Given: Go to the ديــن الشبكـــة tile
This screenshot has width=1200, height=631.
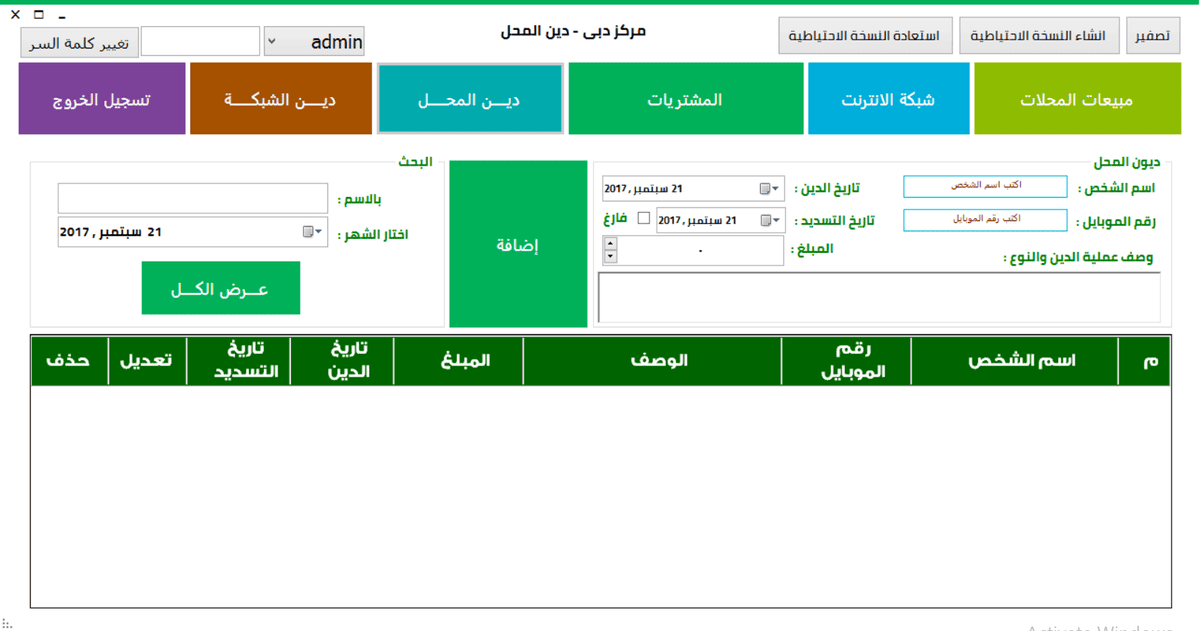Looking at the screenshot, I should pos(280,99).
